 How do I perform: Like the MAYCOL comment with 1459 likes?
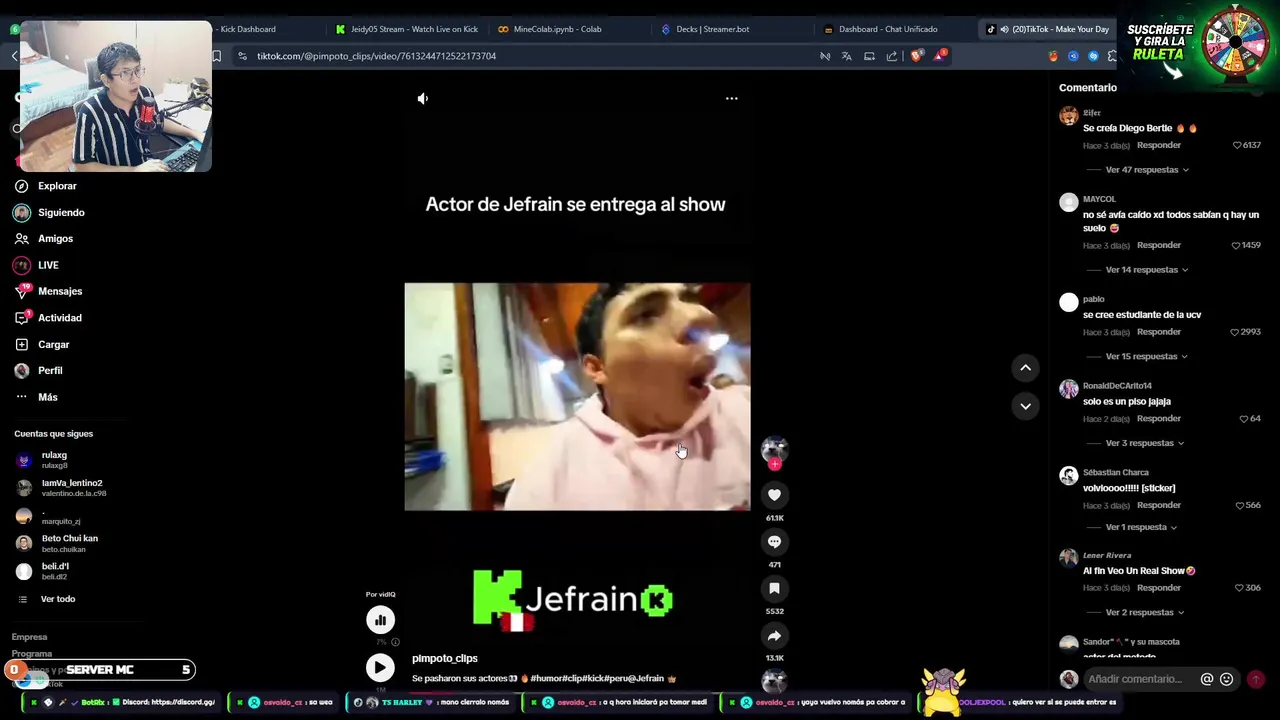pyautogui.click(x=1236, y=245)
